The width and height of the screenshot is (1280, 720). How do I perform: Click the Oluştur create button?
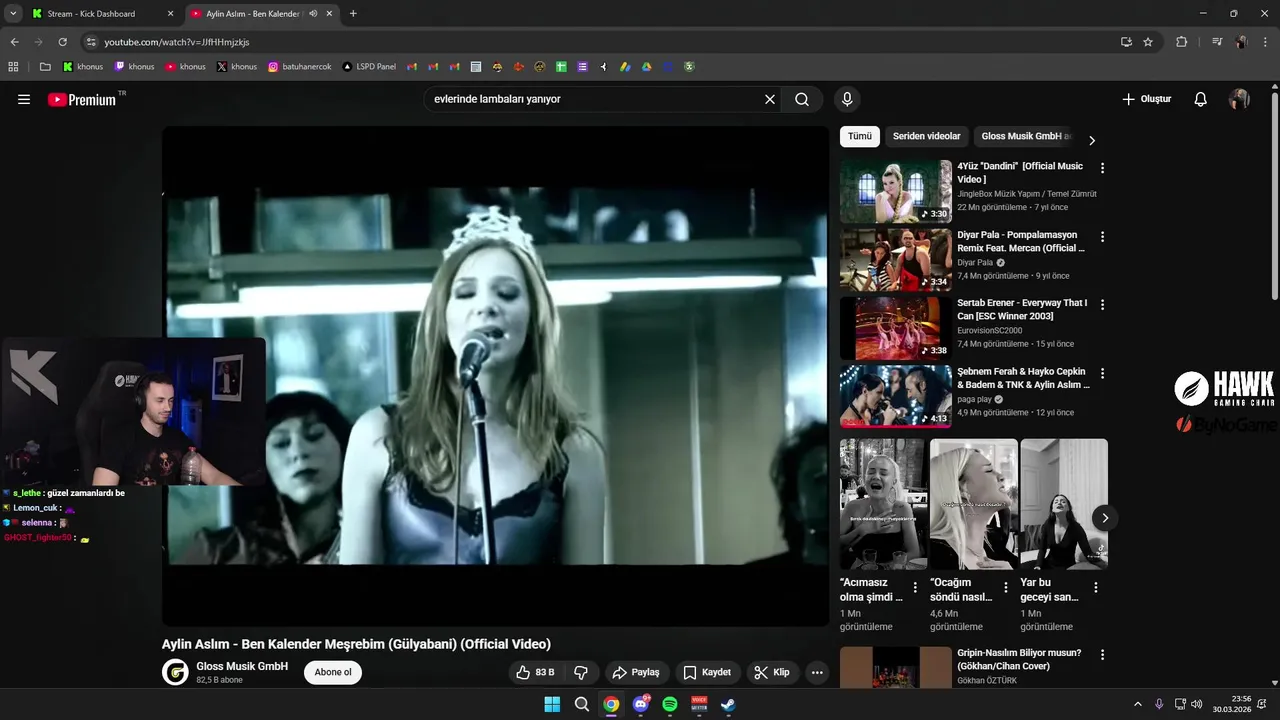pyautogui.click(x=1146, y=99)
